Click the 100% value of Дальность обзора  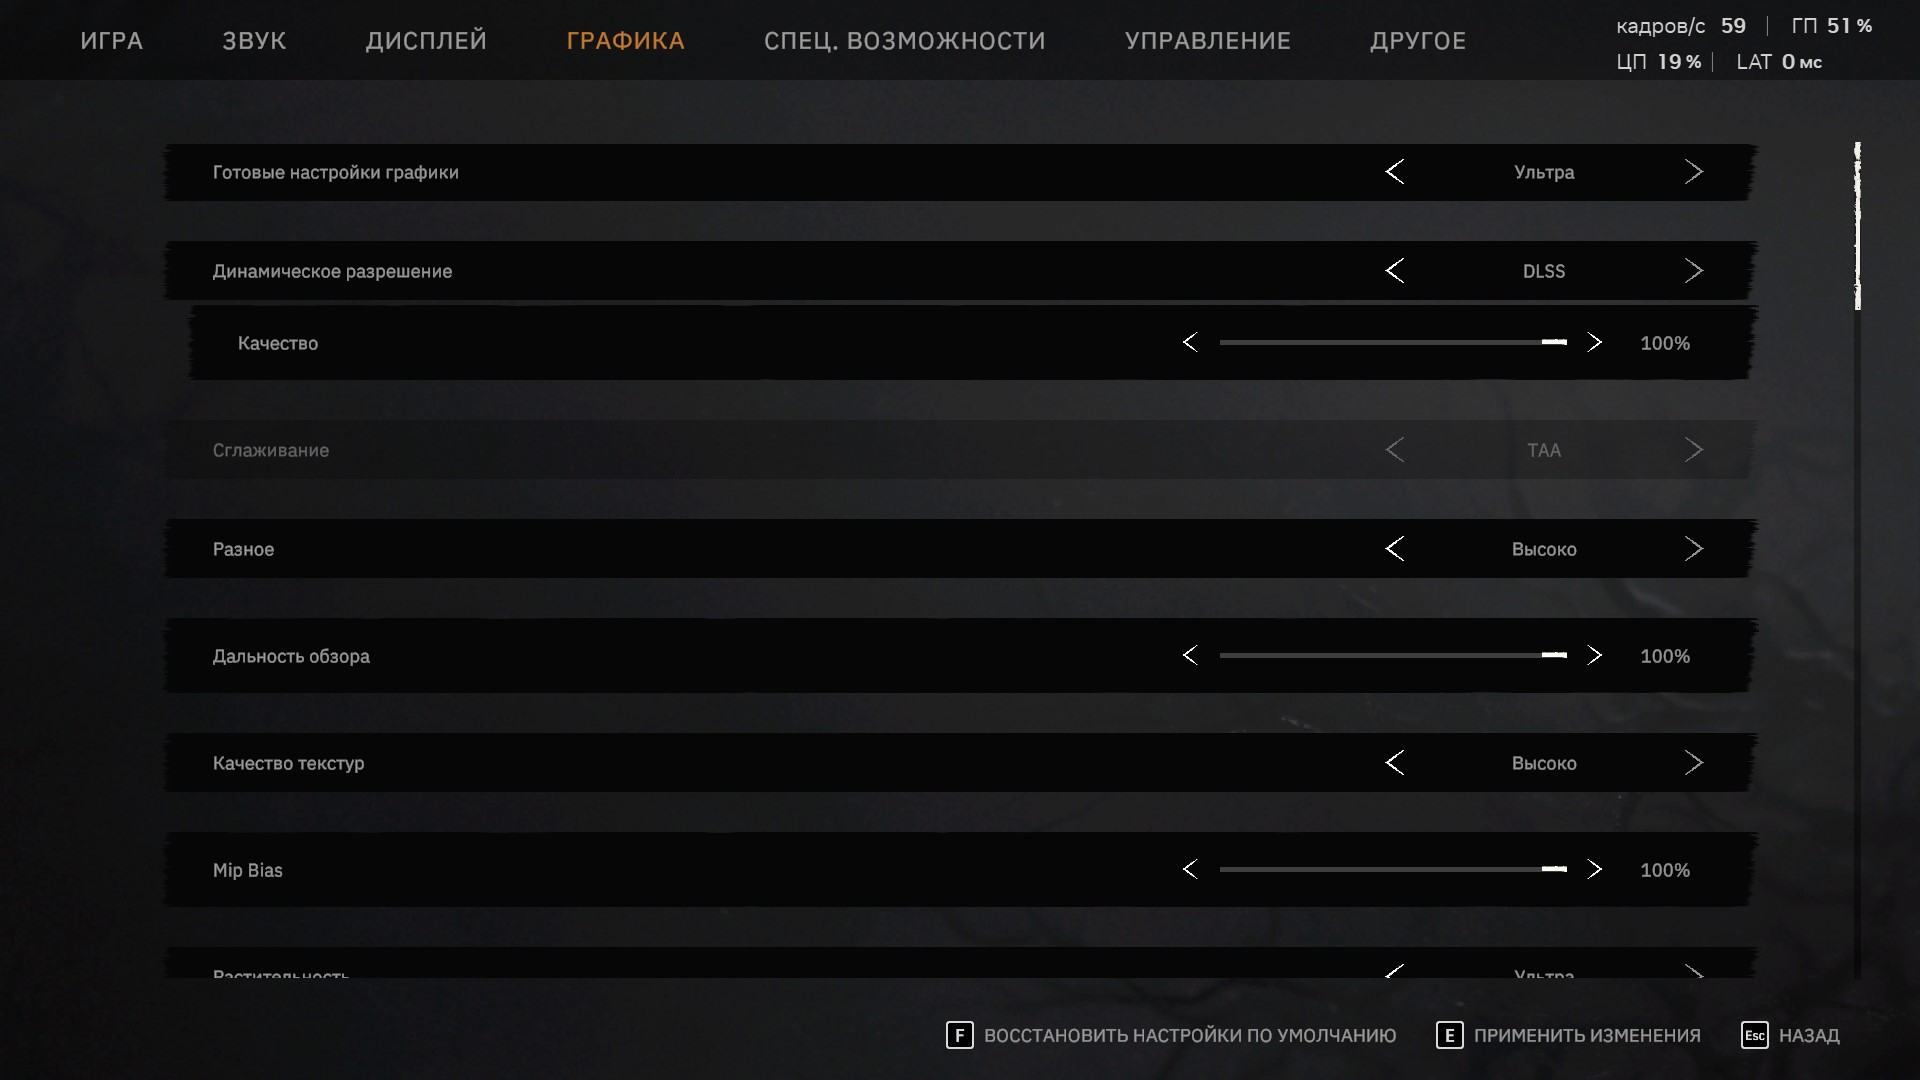pos(1665,656)
